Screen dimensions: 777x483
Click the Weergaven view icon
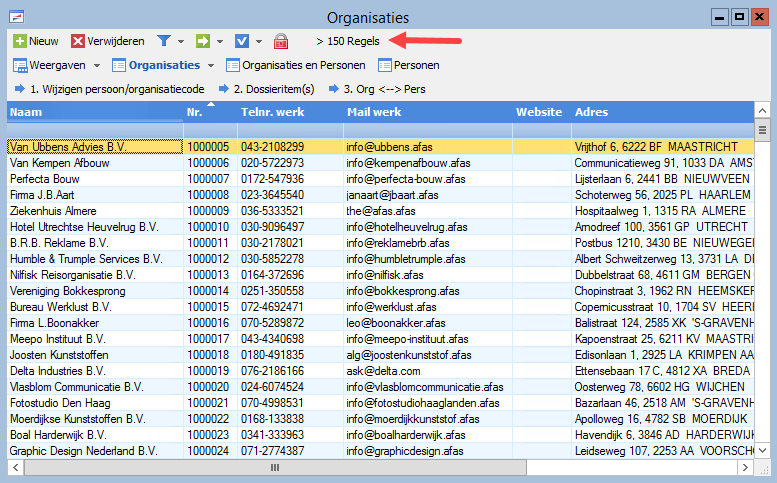[x=20, y=65]
